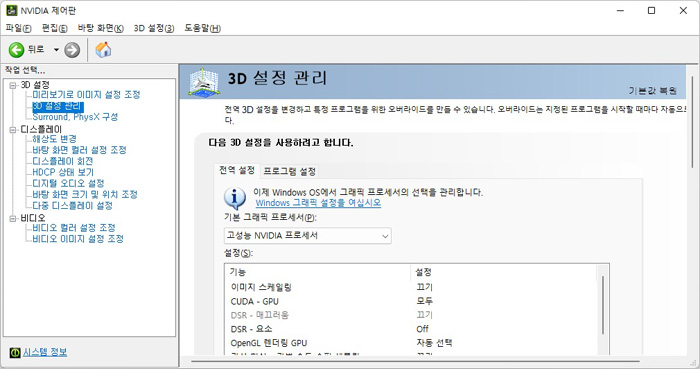
Task: Select the DSR - 요소 setting row
Action: 410,329
